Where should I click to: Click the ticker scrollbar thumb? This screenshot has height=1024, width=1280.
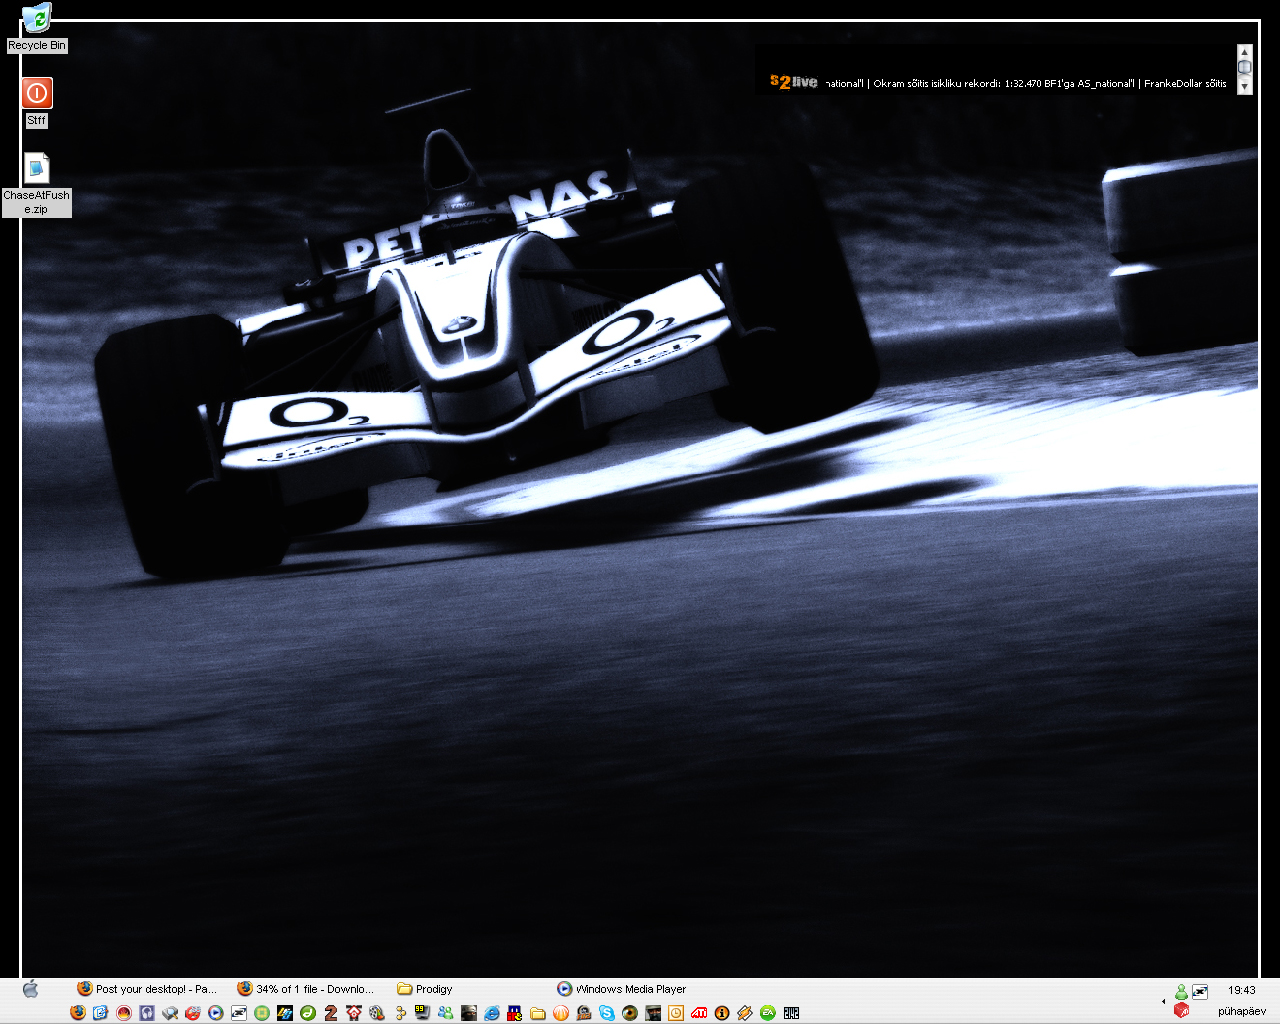point(1245,67)
